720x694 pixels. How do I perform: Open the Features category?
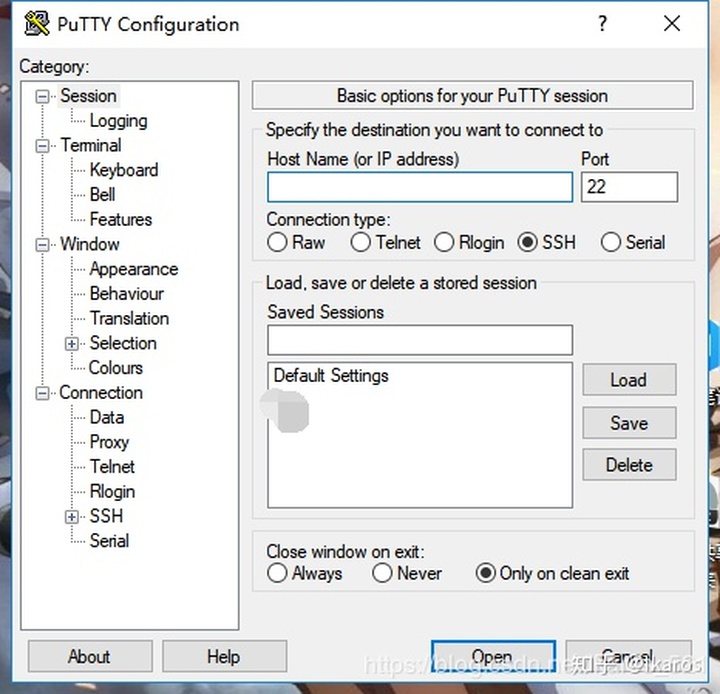click(121, 220)
